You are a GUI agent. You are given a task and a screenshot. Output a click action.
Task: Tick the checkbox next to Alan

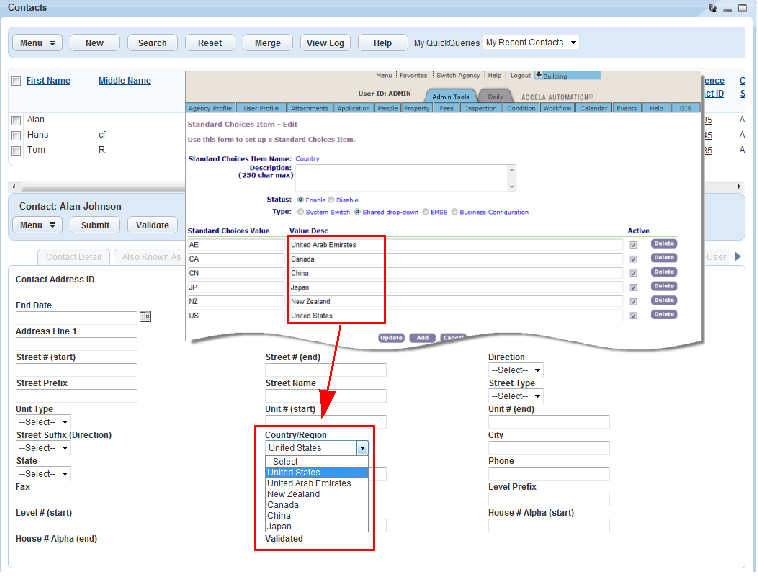pyautogui.click(x=16, y=120)
